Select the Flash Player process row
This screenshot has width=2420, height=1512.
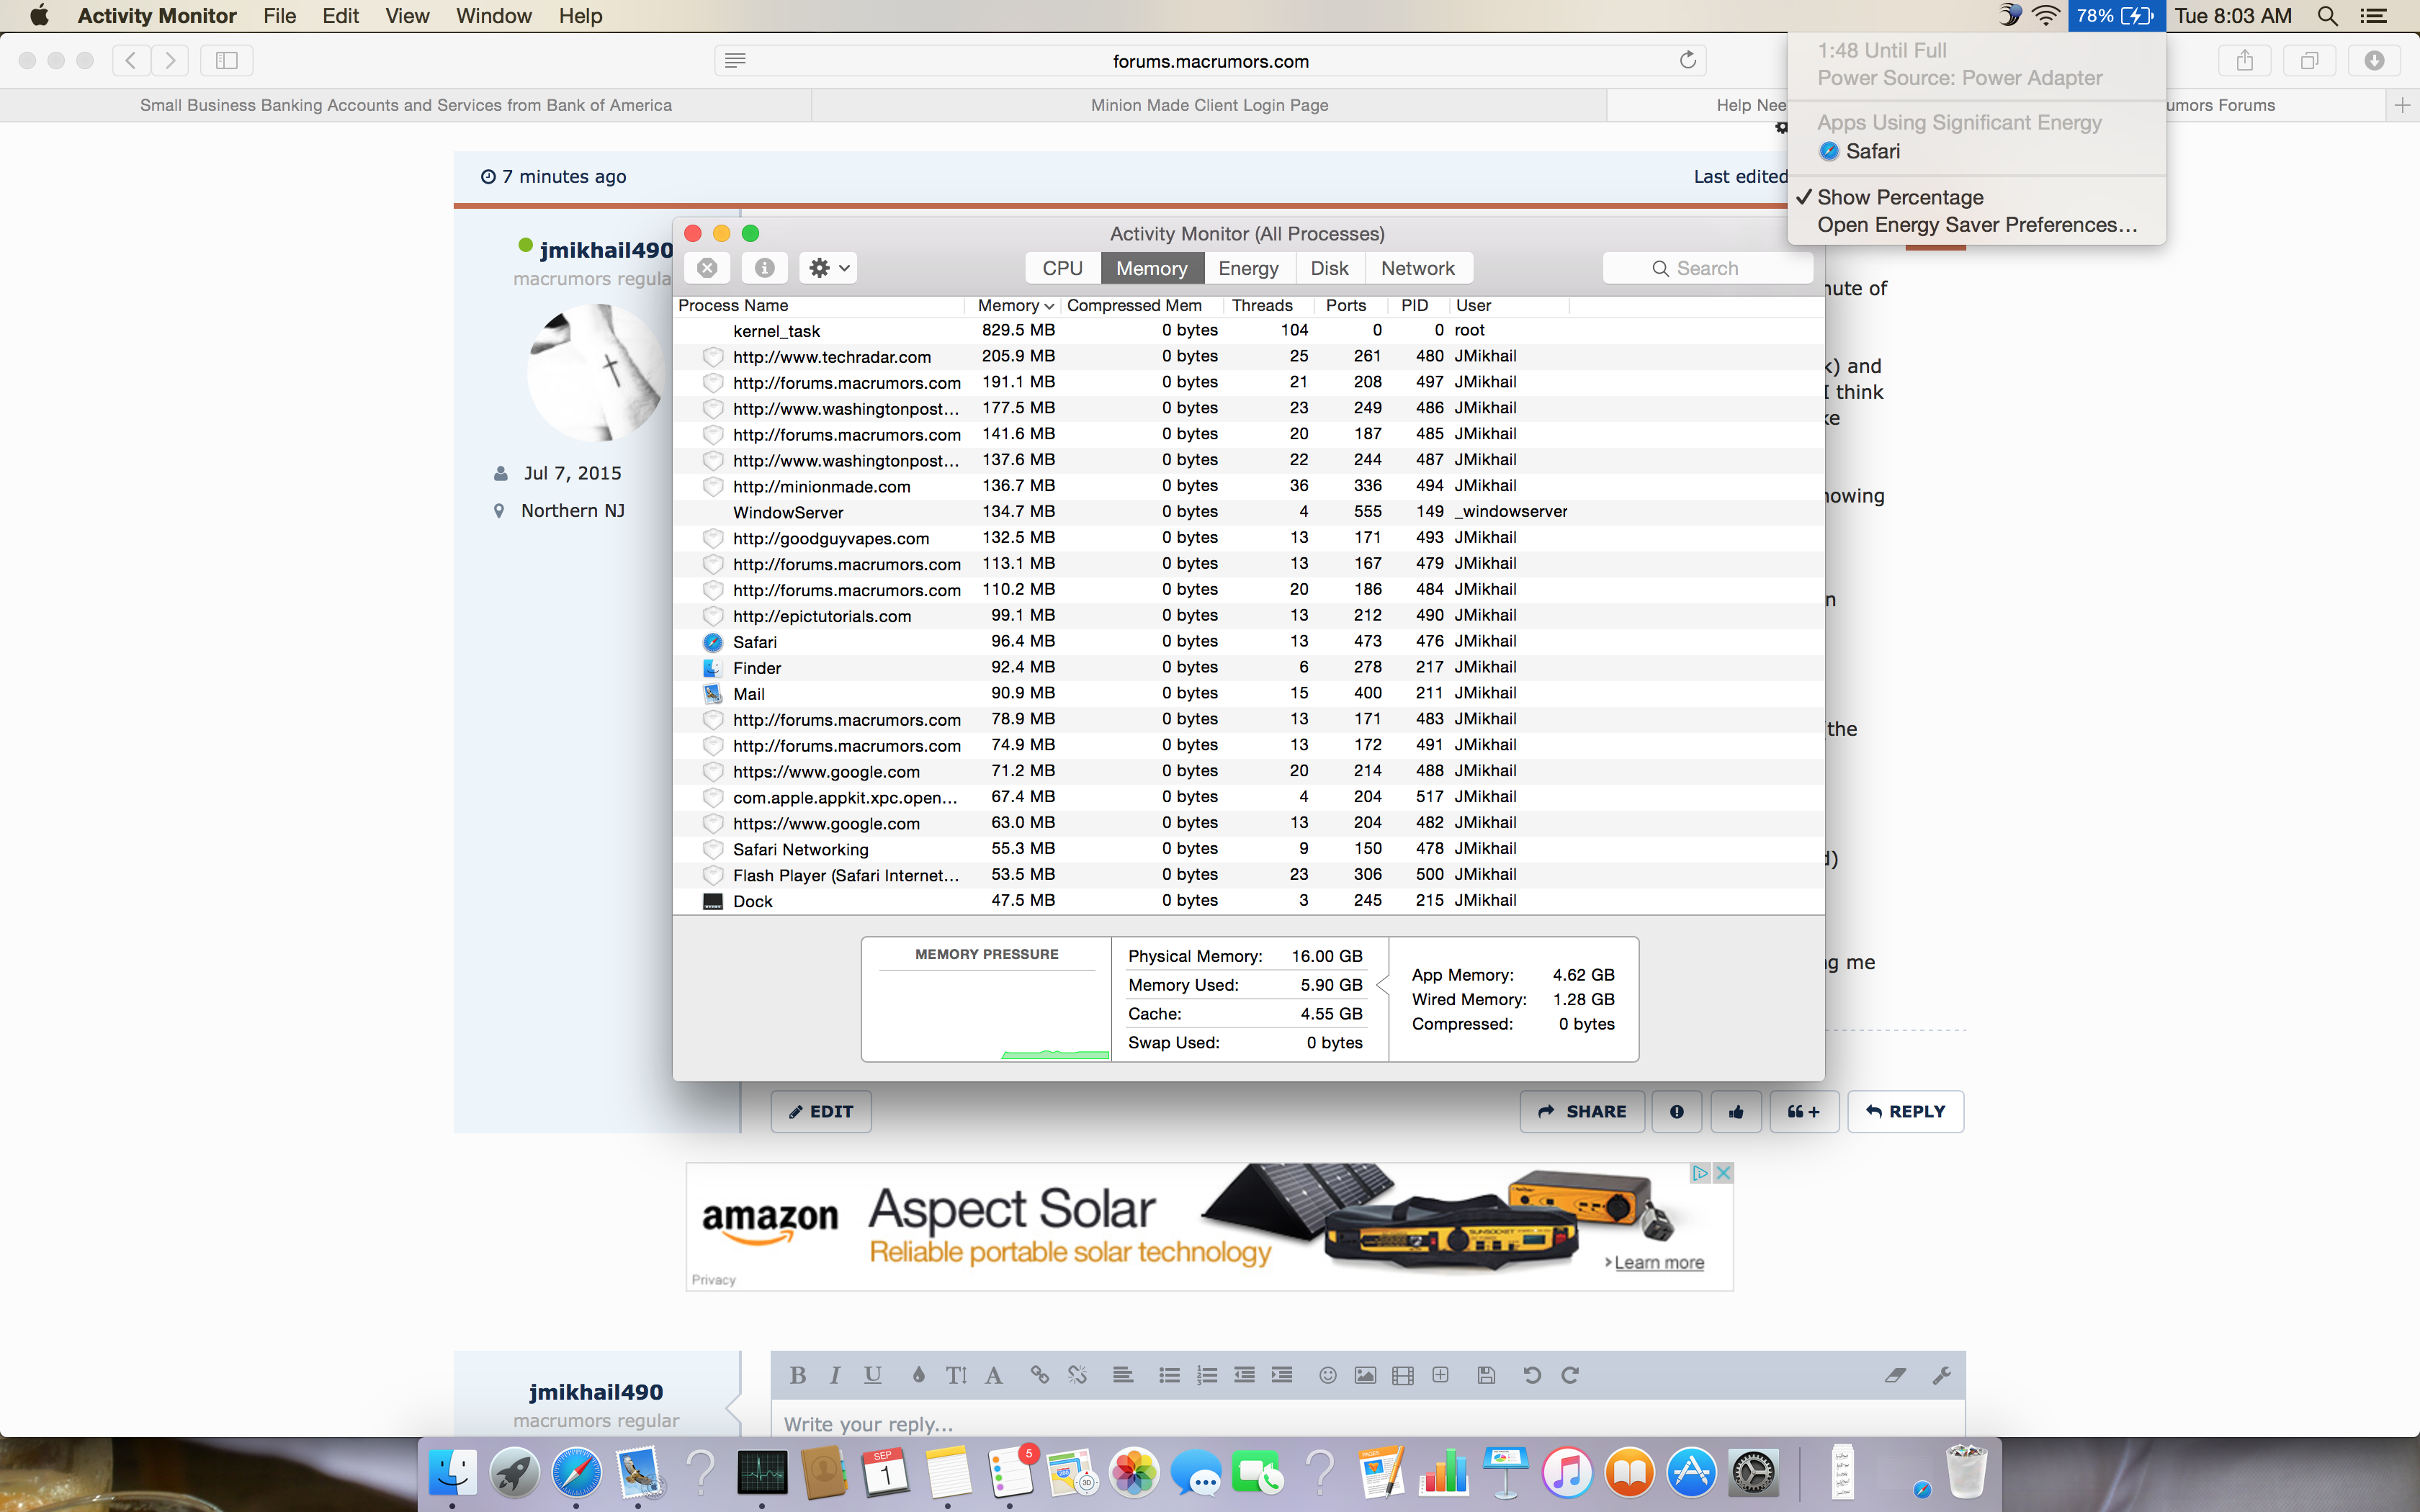tap(1248, 875)
